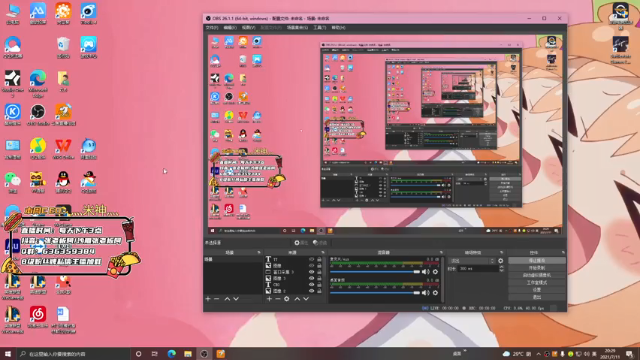
Task: Open the 桌面音频 audio settings gear
Action: [435, 293]
